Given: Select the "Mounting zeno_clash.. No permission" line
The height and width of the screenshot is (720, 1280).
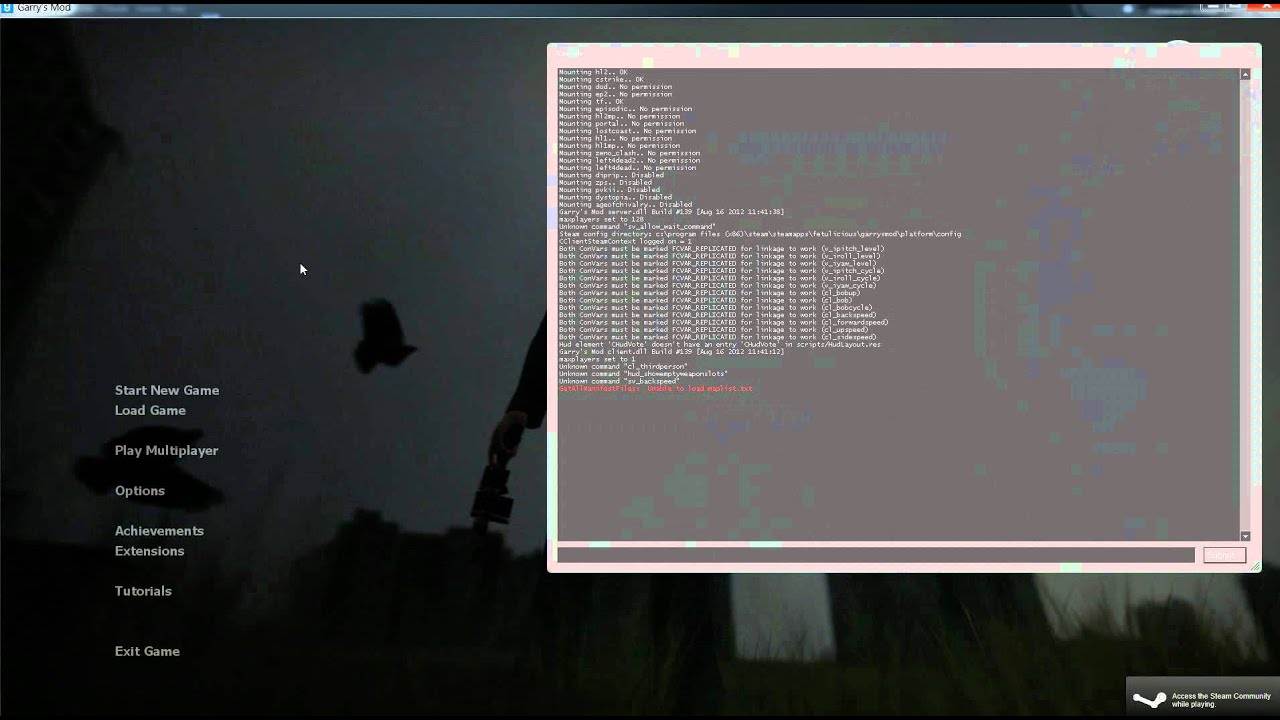Looking at the screenshot, I should coord(629,153).
